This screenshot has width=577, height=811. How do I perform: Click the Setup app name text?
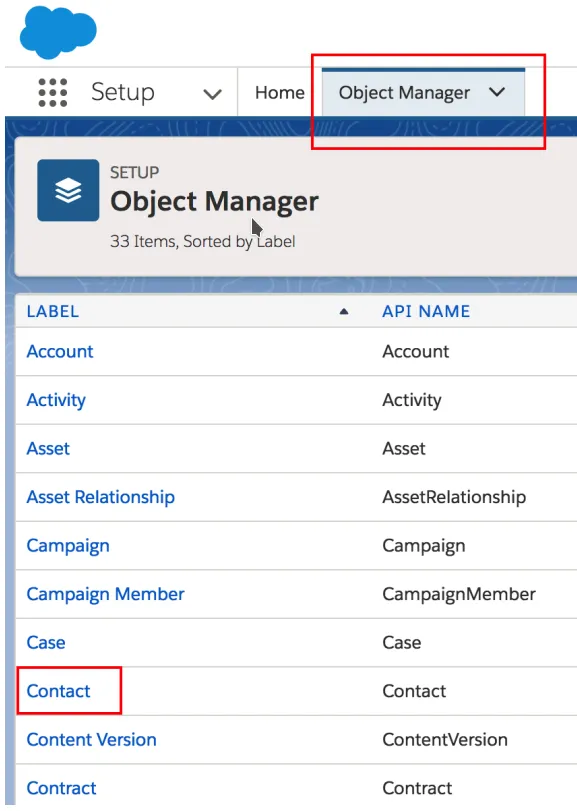coord(123,93)
